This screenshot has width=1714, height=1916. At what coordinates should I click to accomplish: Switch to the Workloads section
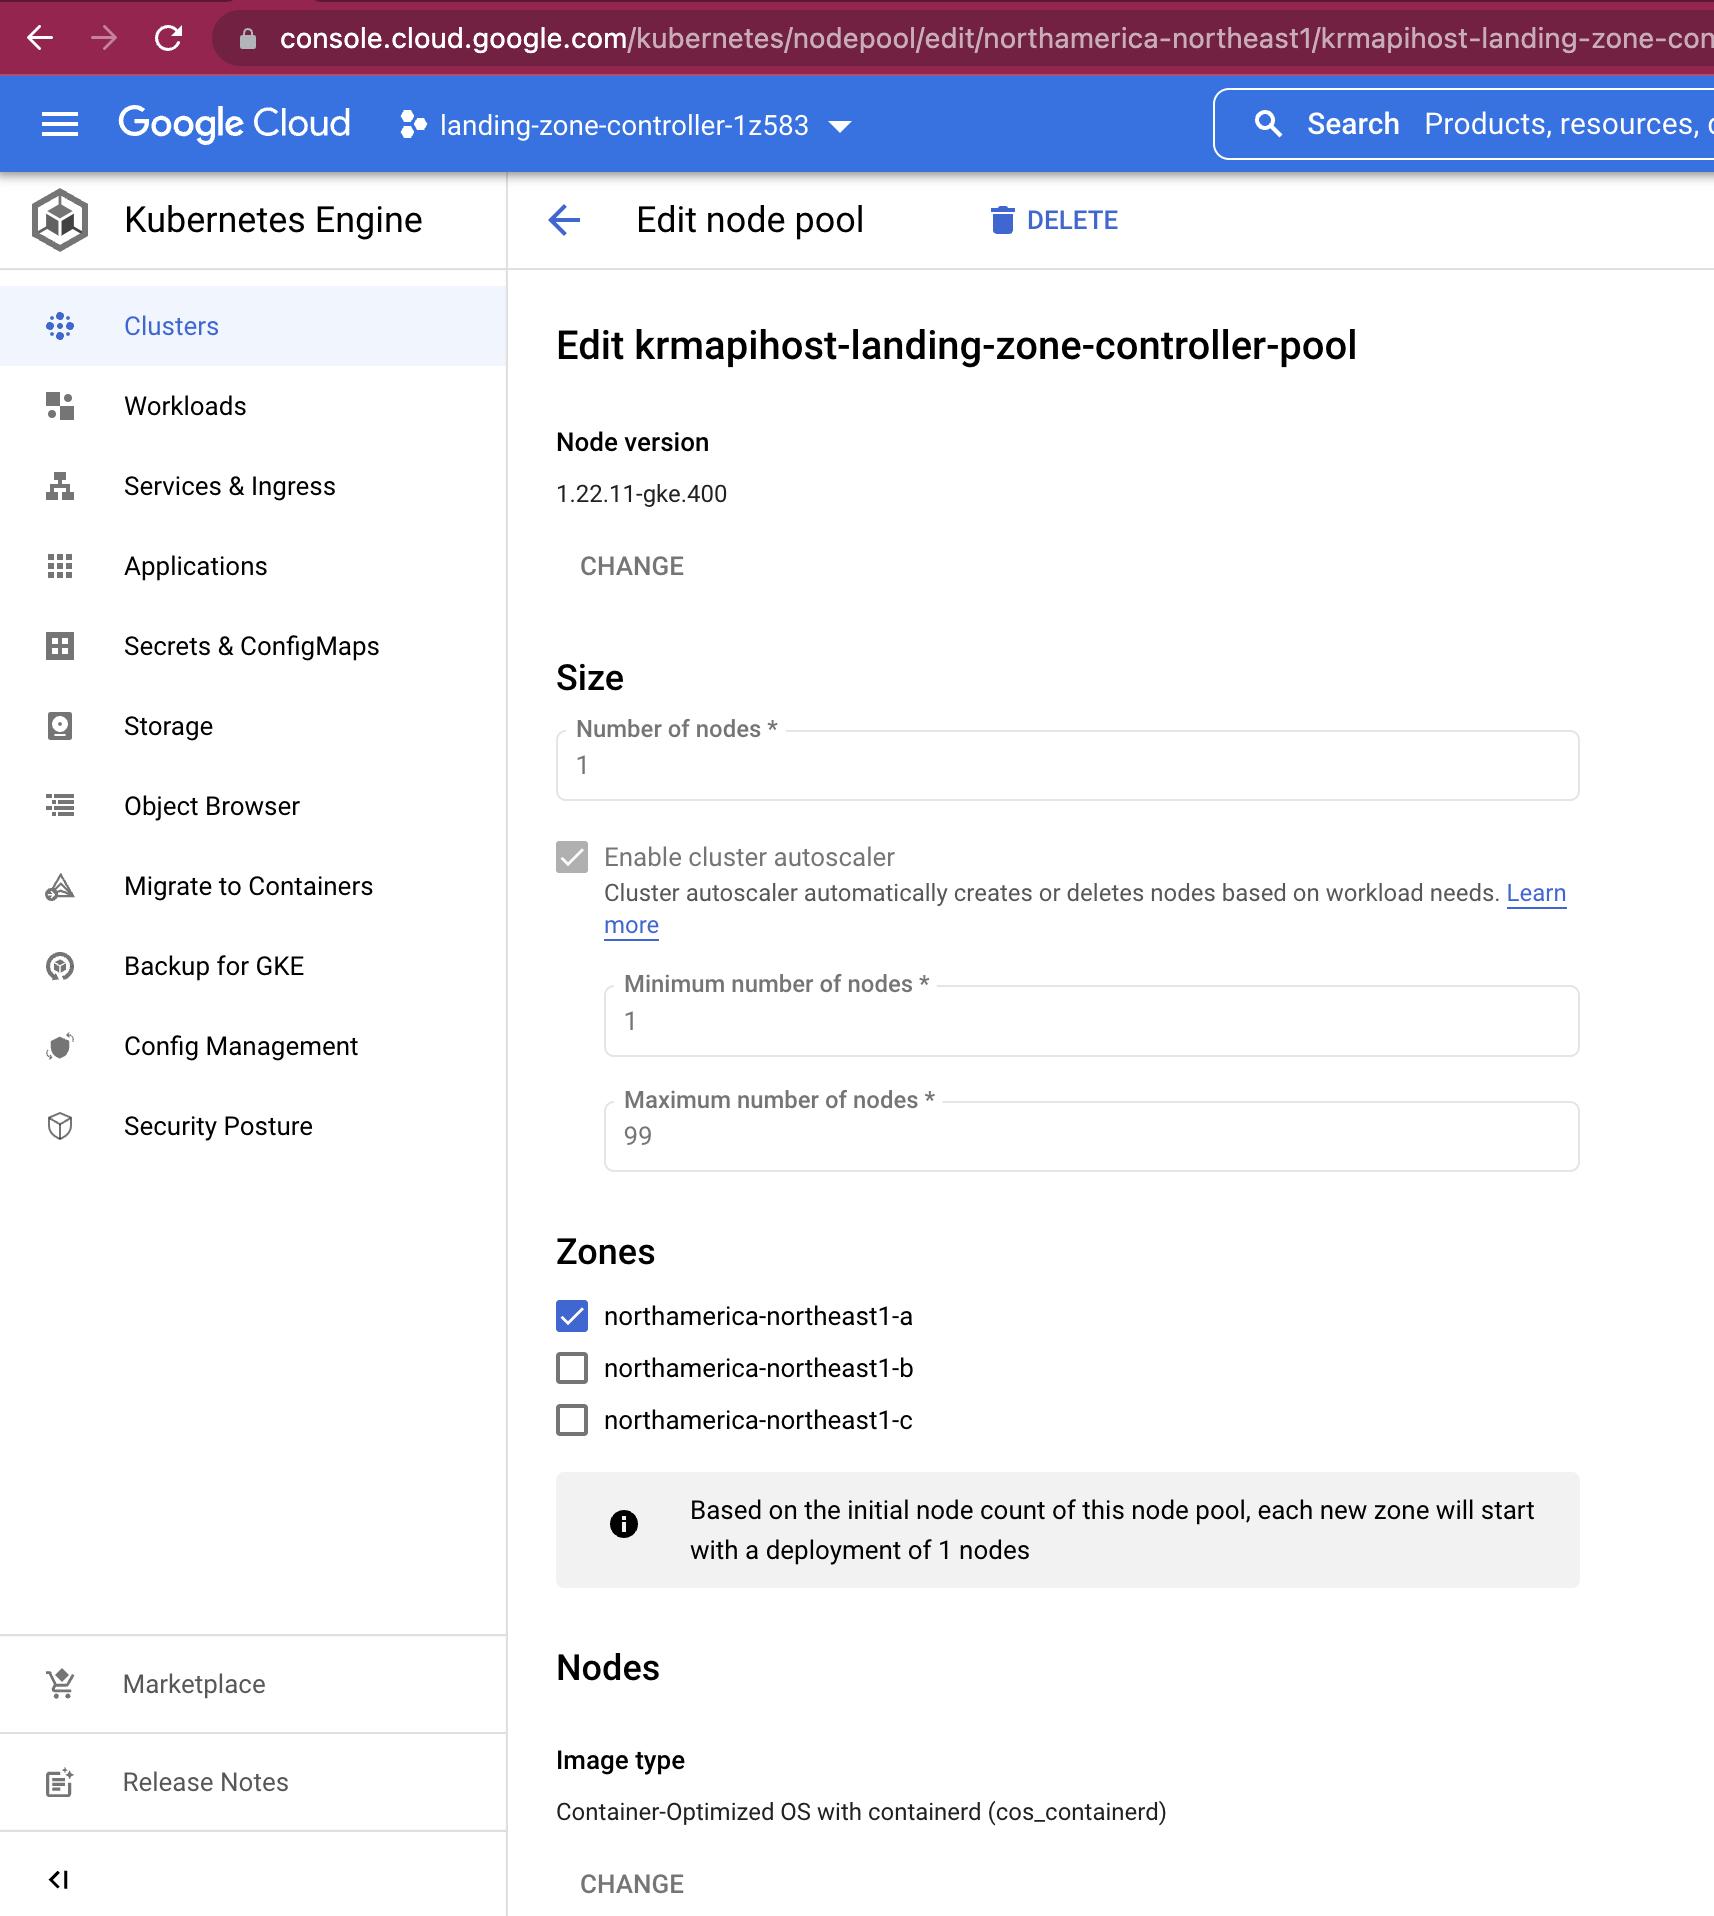185,406
